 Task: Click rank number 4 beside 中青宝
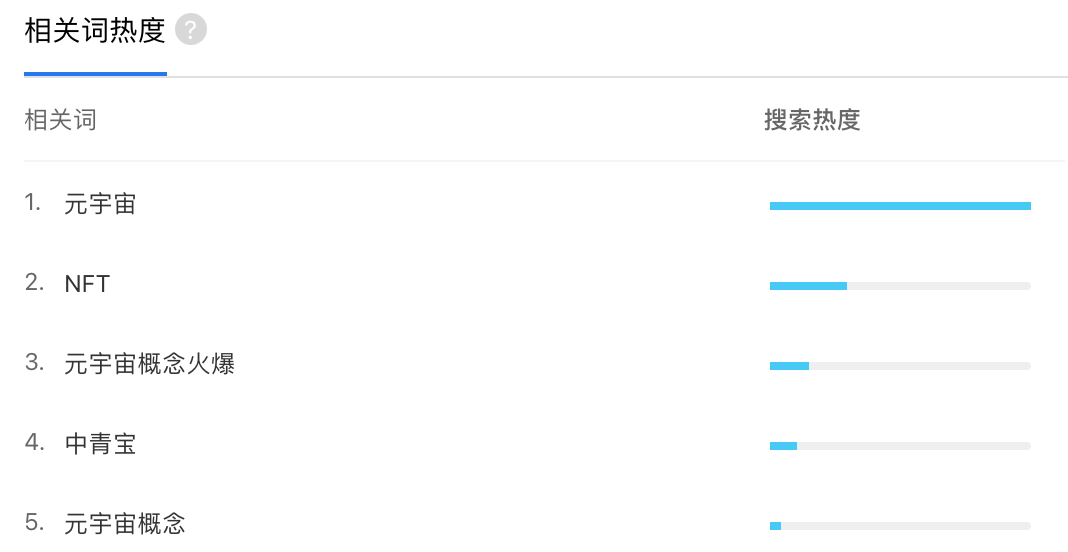tap(34, 443)
